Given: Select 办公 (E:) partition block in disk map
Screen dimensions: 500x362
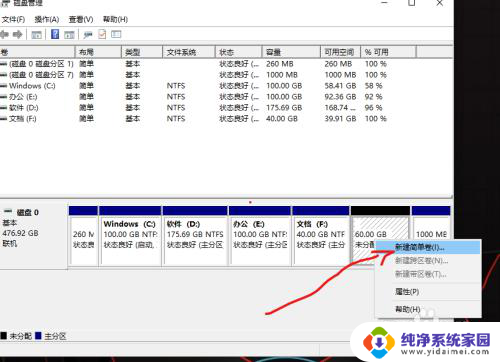Looking at the screenshot, I should pyautogui.click(x=260, y=236).
